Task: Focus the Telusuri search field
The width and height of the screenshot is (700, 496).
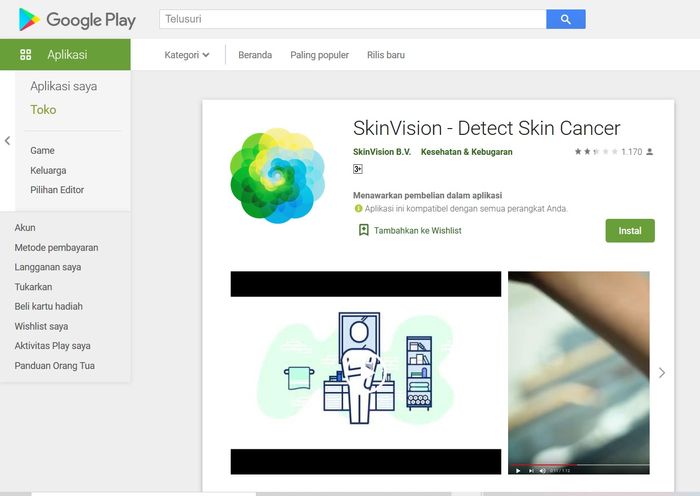Action: click(353, 19)
